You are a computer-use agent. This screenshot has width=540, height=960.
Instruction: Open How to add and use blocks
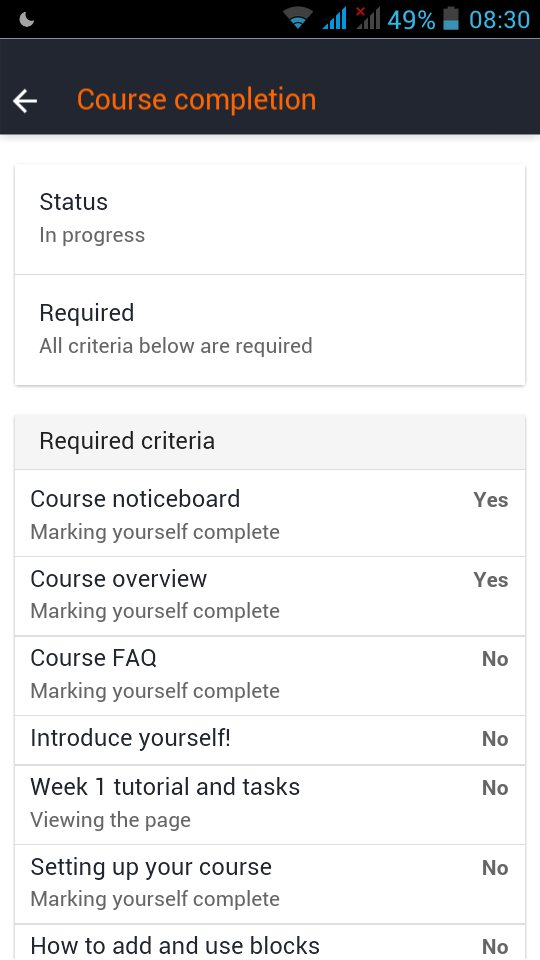[x=270, y=943]
